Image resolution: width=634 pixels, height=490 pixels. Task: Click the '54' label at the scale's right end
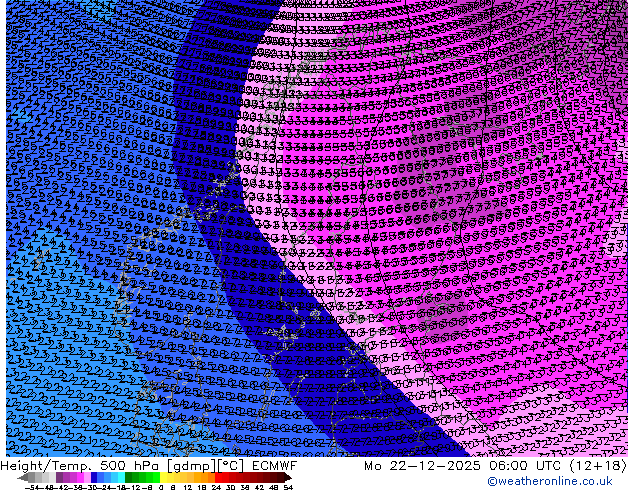point(288,488)
